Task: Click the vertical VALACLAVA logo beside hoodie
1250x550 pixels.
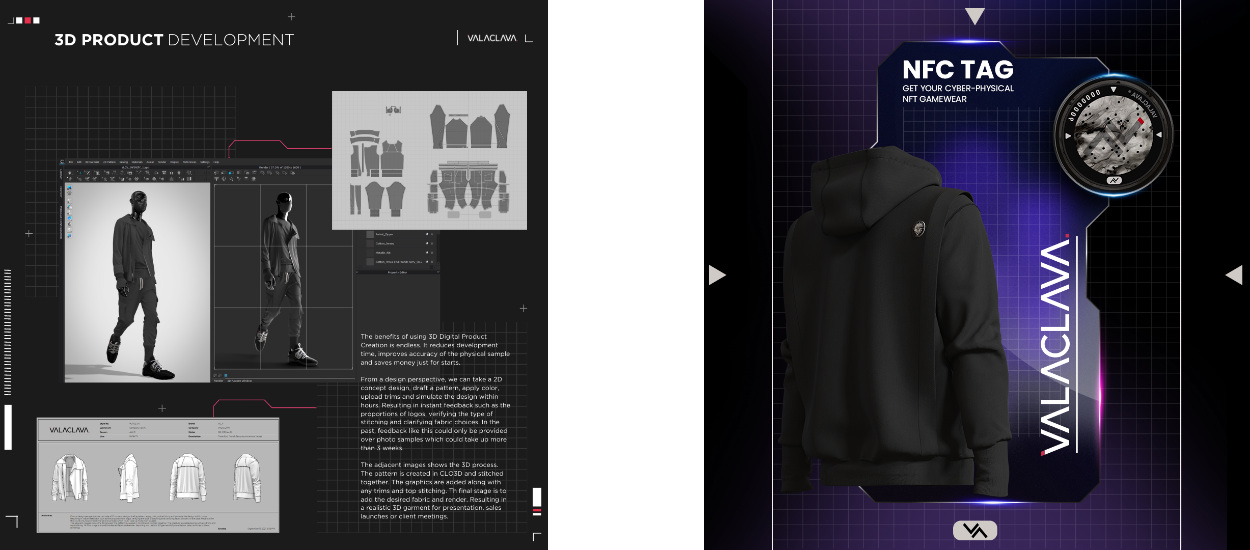Action: [1055, 345]
